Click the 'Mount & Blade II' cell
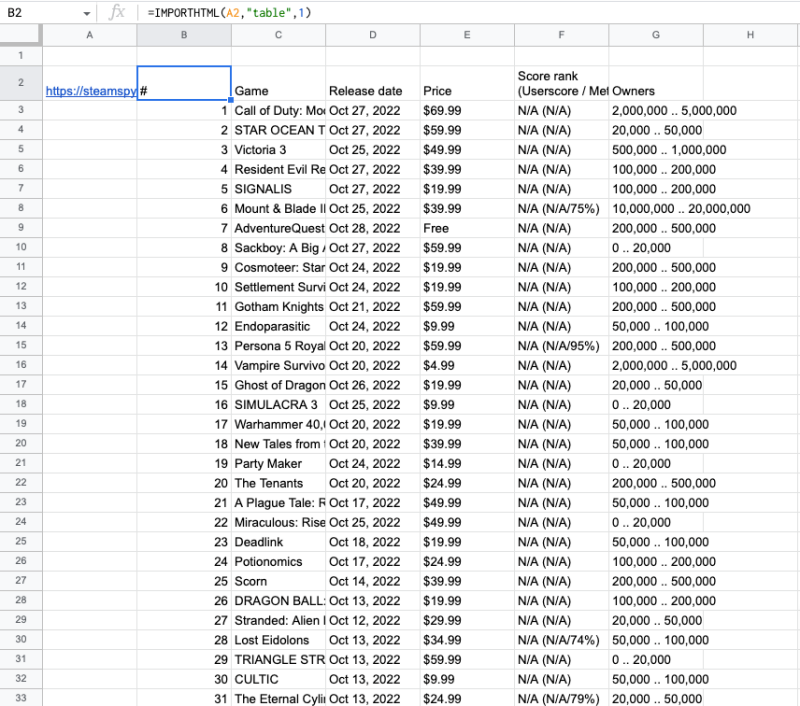Screen dimensions: 800x706 pyautogui.click(x=278, y=209)
